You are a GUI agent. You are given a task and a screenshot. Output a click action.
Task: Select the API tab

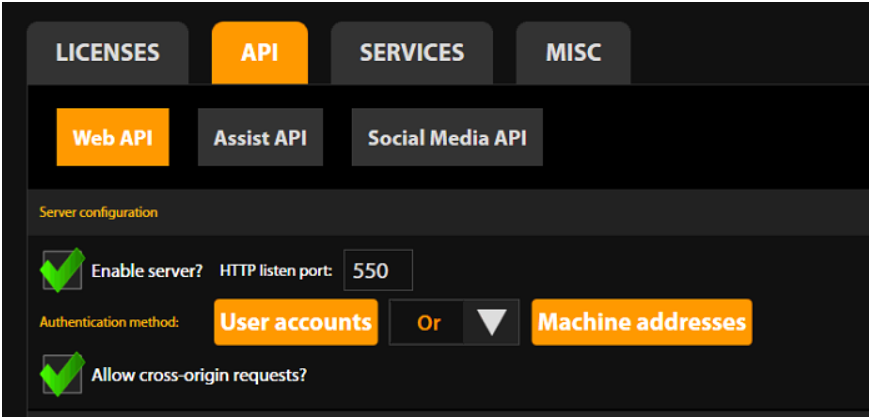(x=260, y=53)
